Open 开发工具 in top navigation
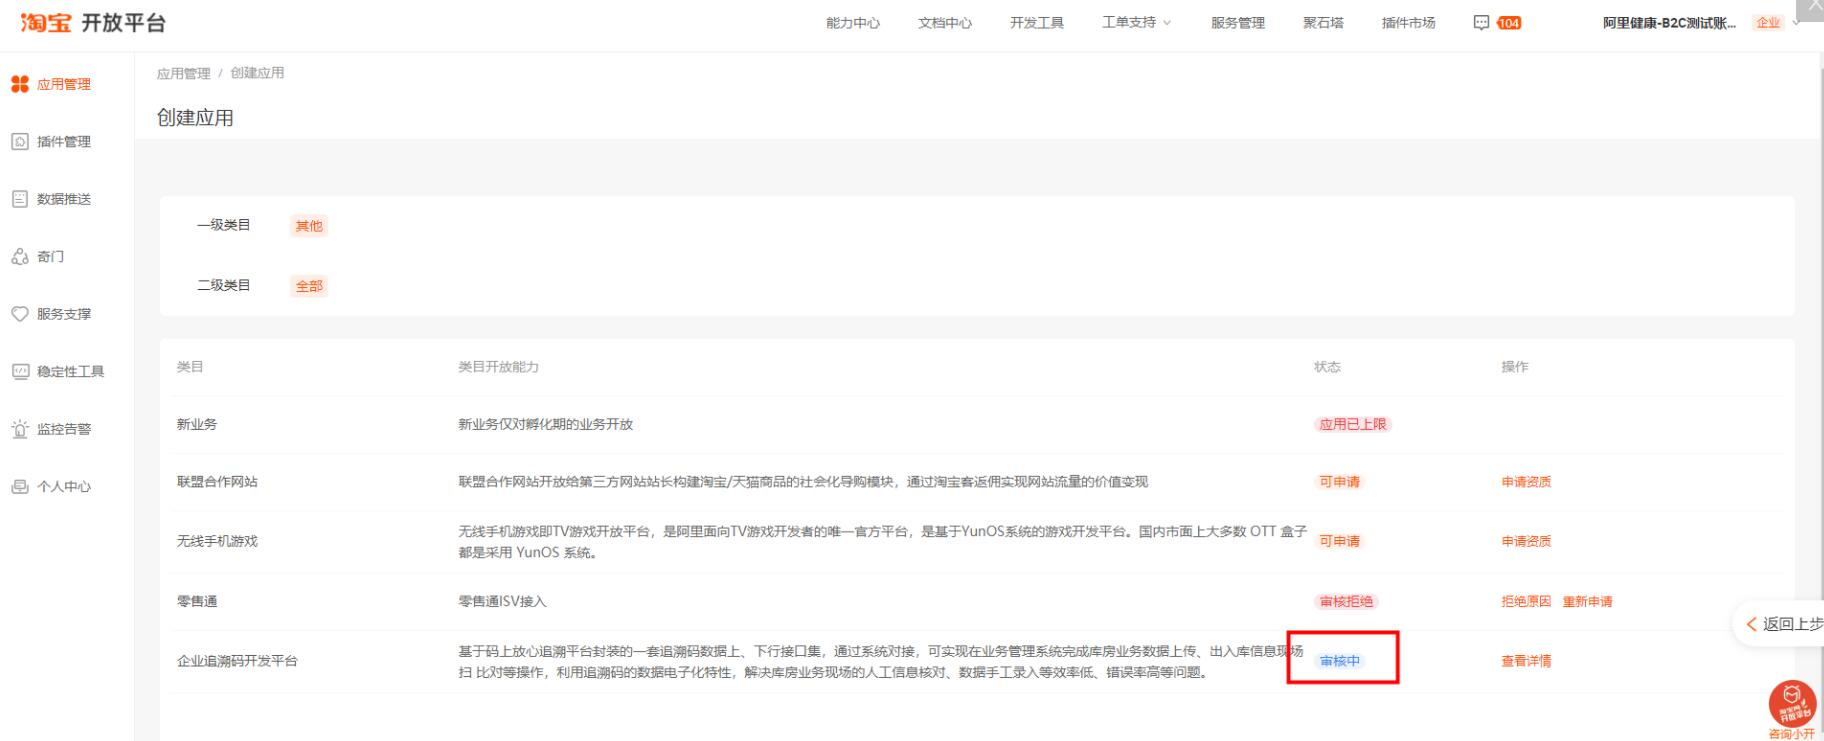Screen dimensions: 1824x741 pyautogui.click(x=1037, y=23)
